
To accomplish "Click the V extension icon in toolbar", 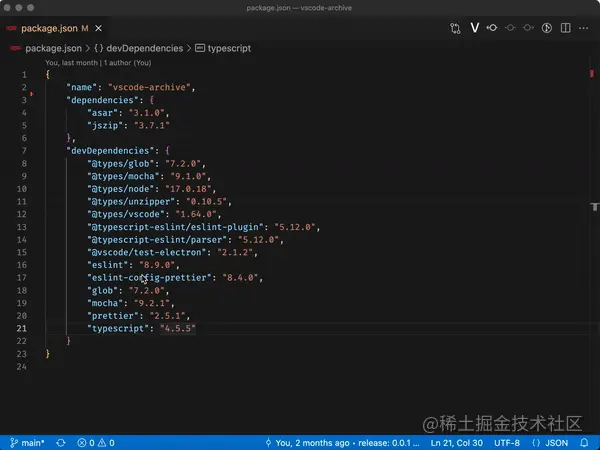I will click(x=475, y=29).
